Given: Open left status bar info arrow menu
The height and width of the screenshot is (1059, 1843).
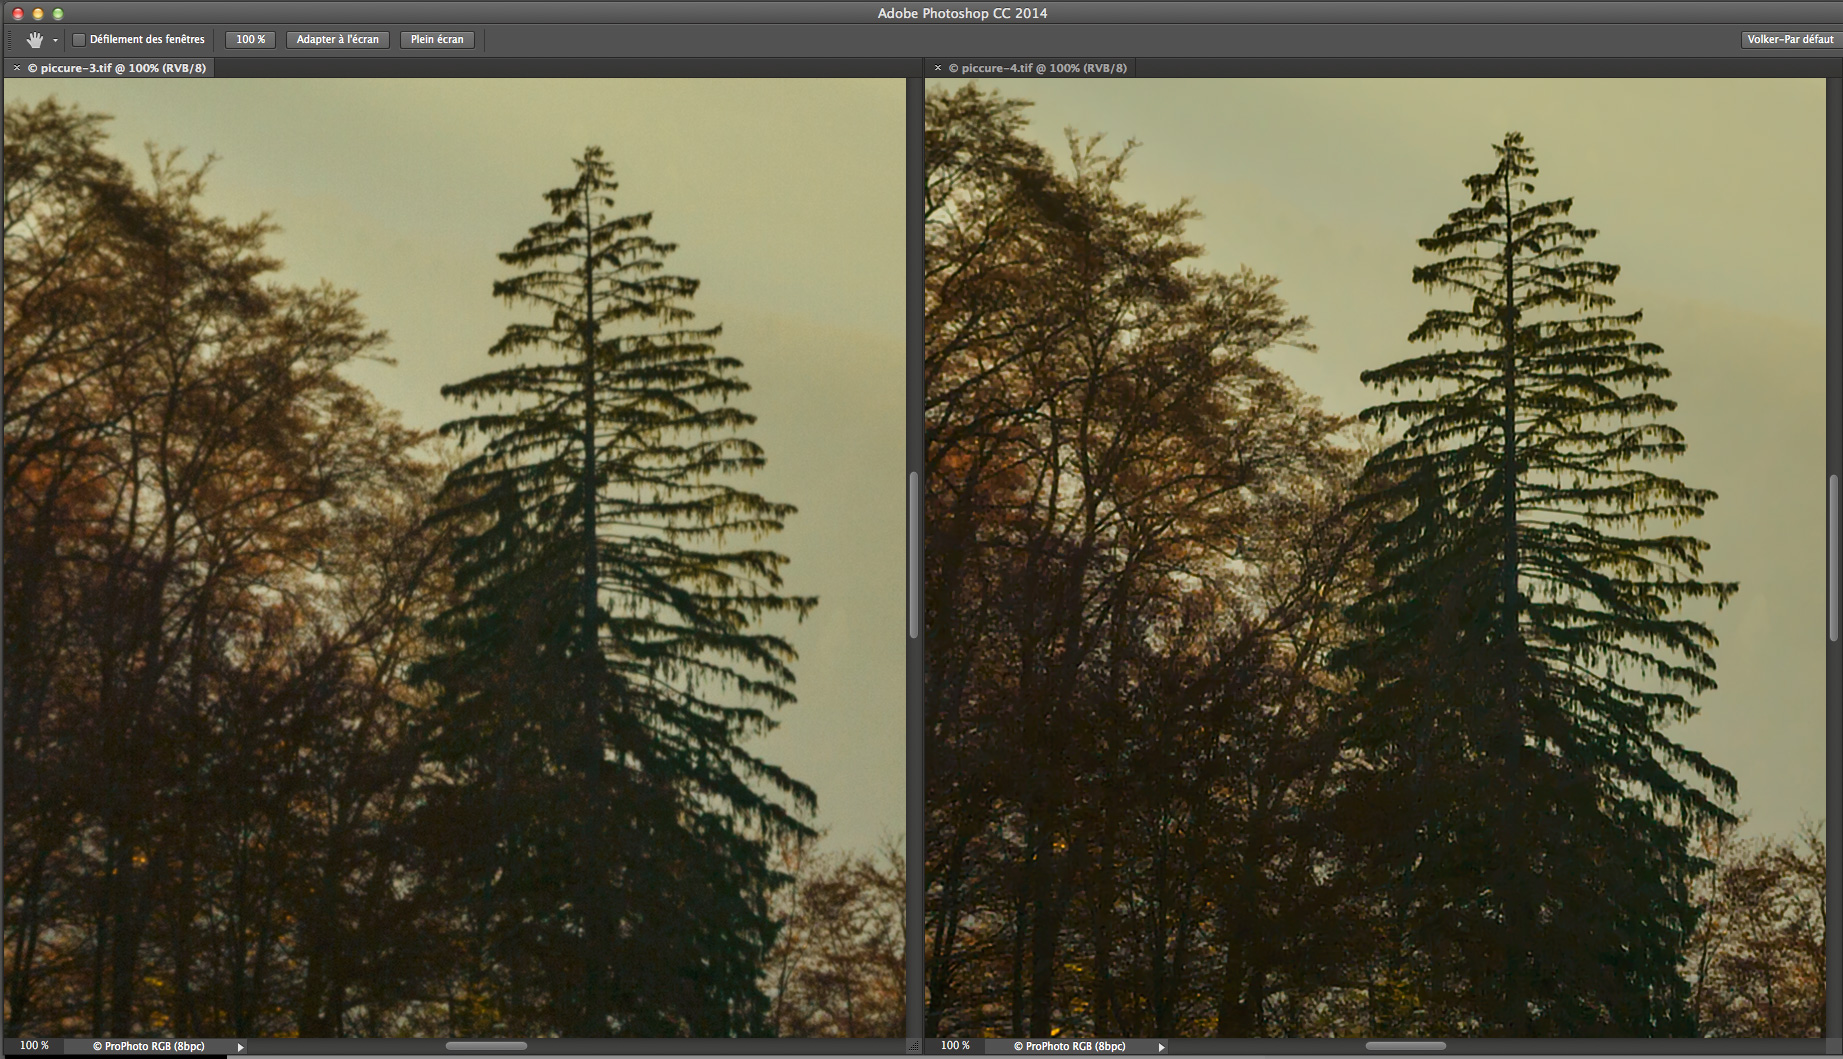Looking at the screenshot, I should 240,1047.
